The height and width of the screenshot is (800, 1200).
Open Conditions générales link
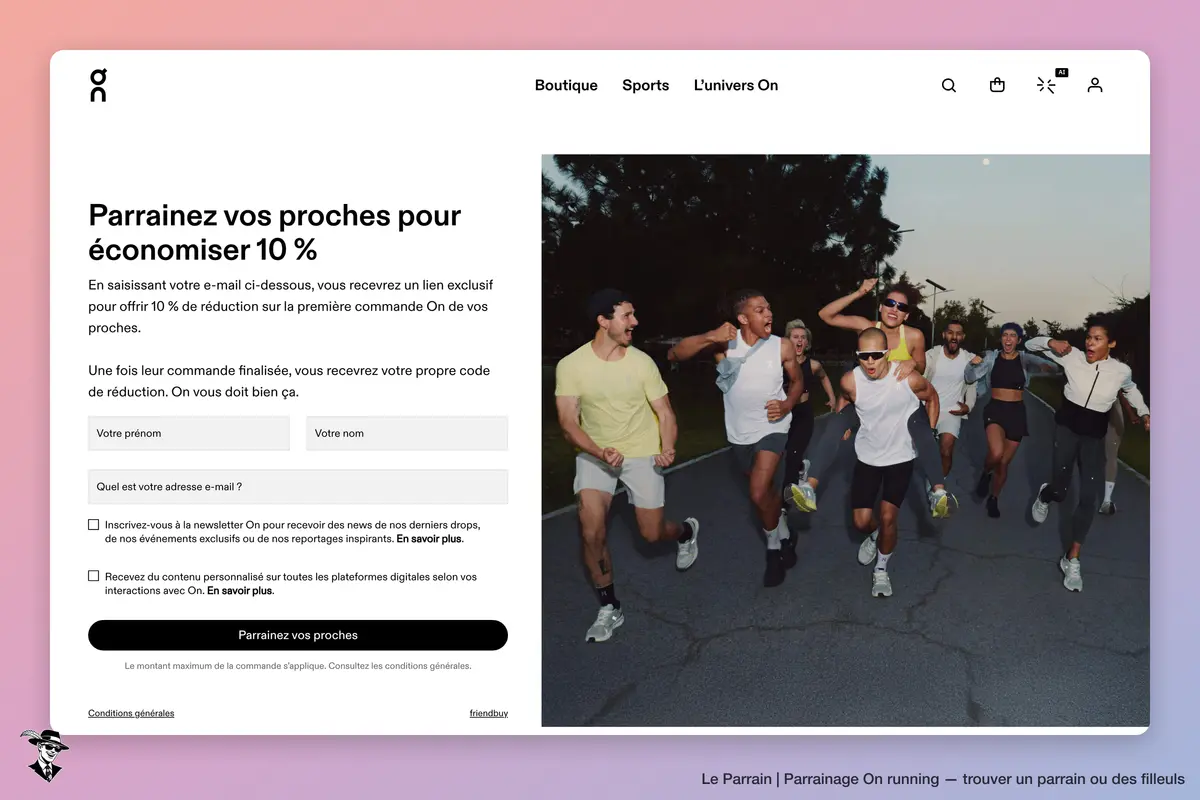(x=131, y=713)
